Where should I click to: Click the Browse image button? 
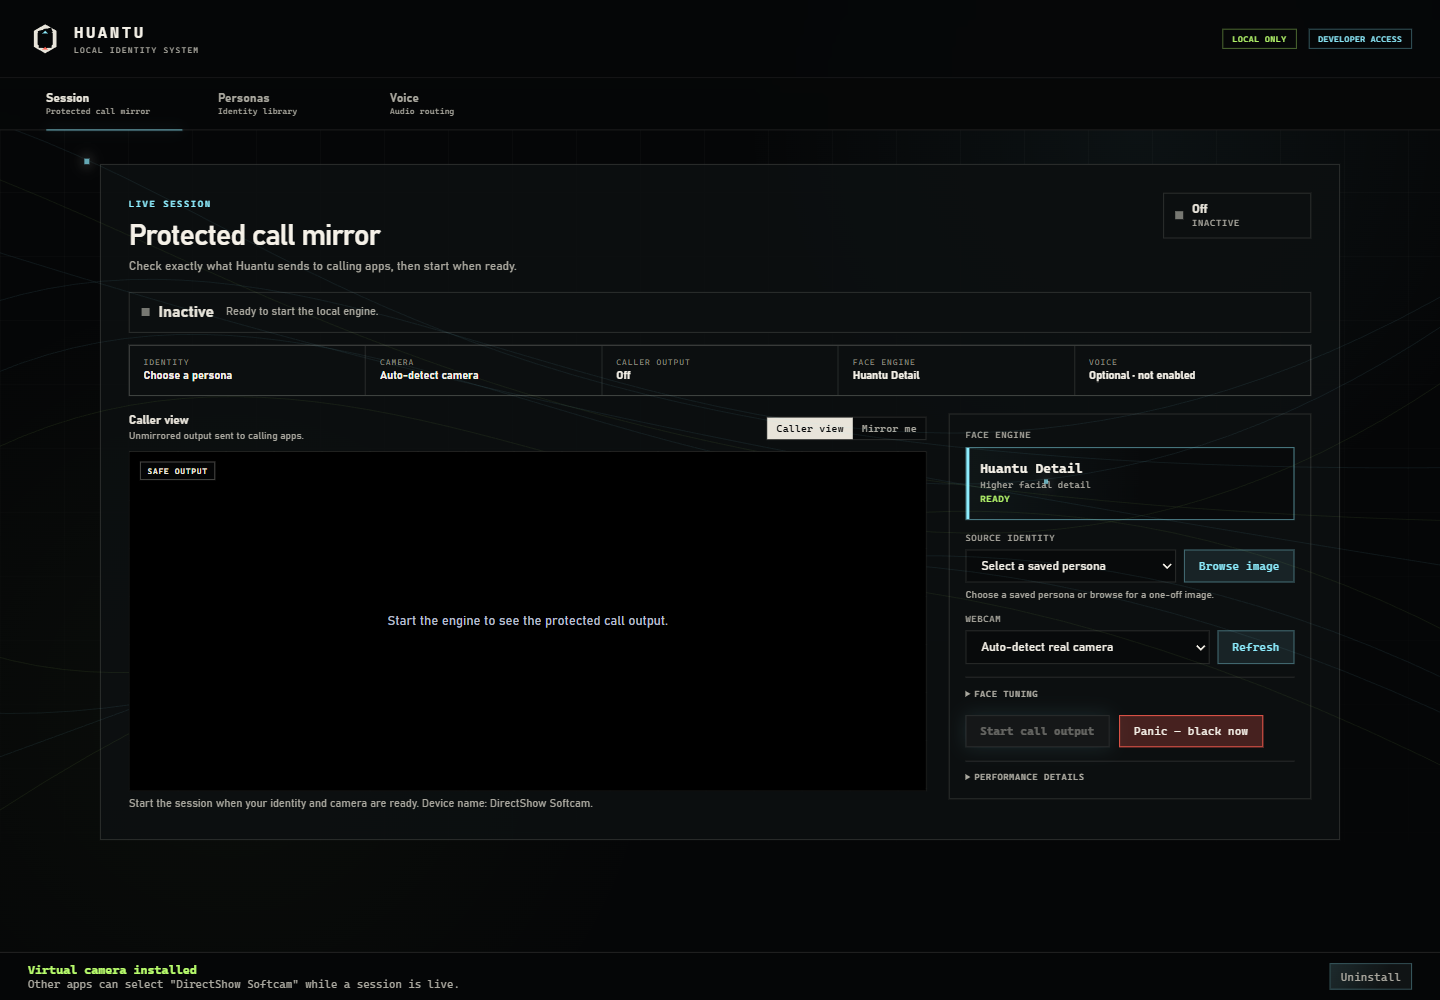coord(1239,566)
